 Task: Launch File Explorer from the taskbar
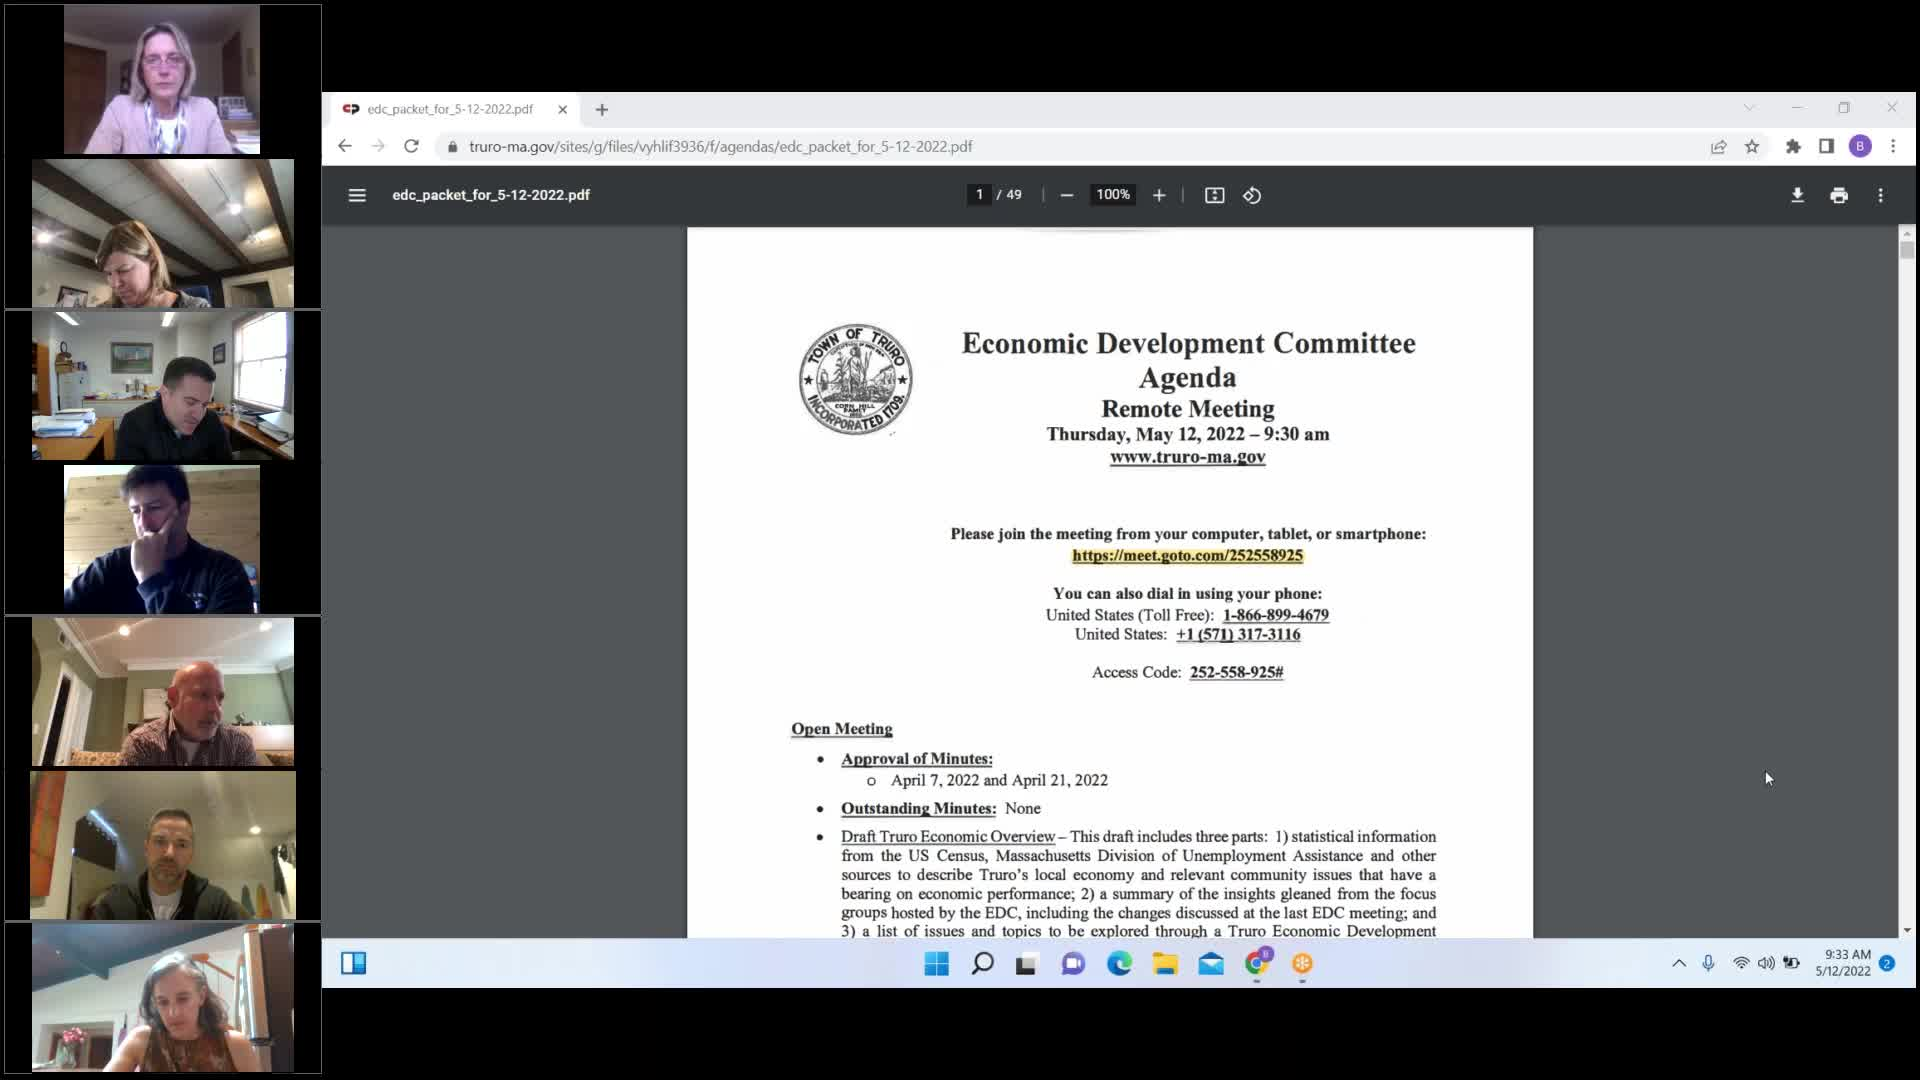(x=1166, y=963)
